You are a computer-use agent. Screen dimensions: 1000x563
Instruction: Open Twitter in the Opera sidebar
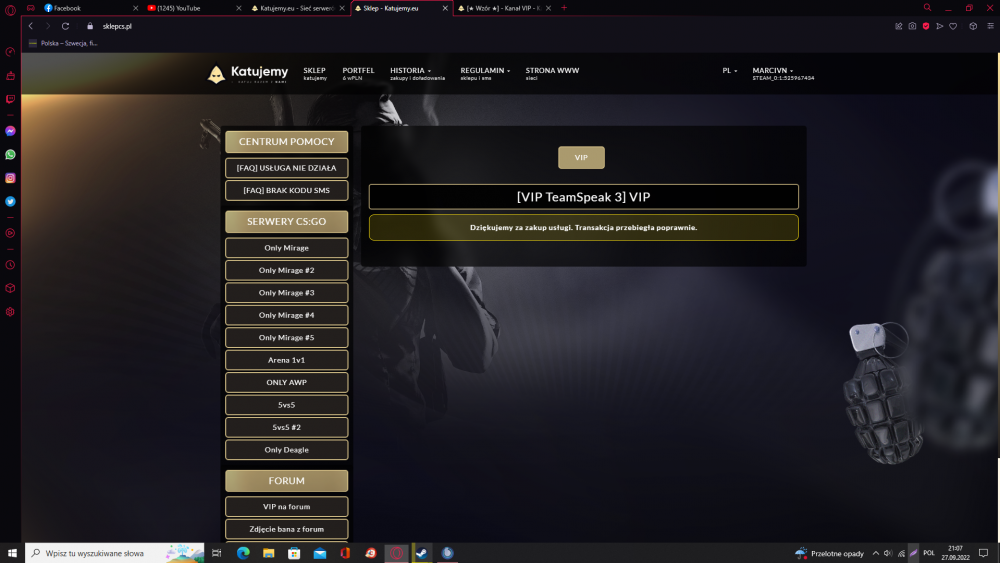pos(10,201)
